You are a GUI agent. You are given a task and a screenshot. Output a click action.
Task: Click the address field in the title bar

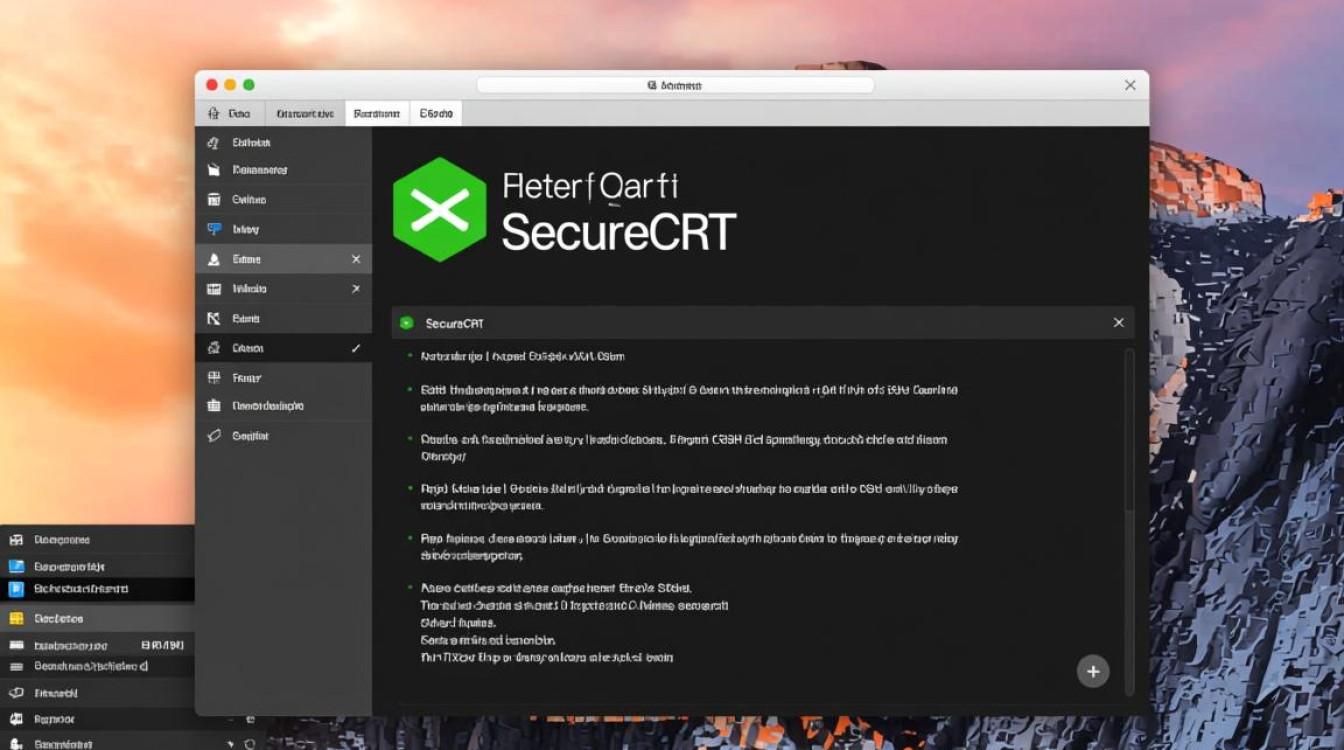(675, 85)
